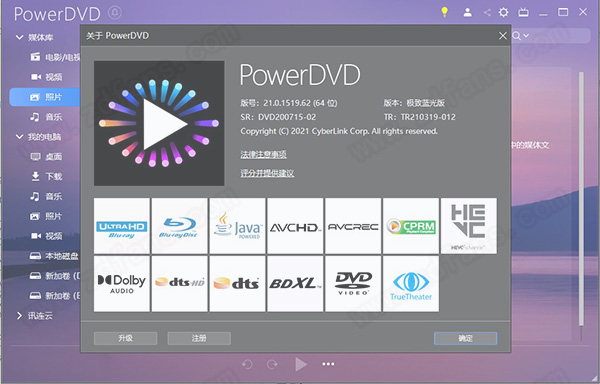Click the Java Powered logo
600x384 pixels.
pos(237,226)
